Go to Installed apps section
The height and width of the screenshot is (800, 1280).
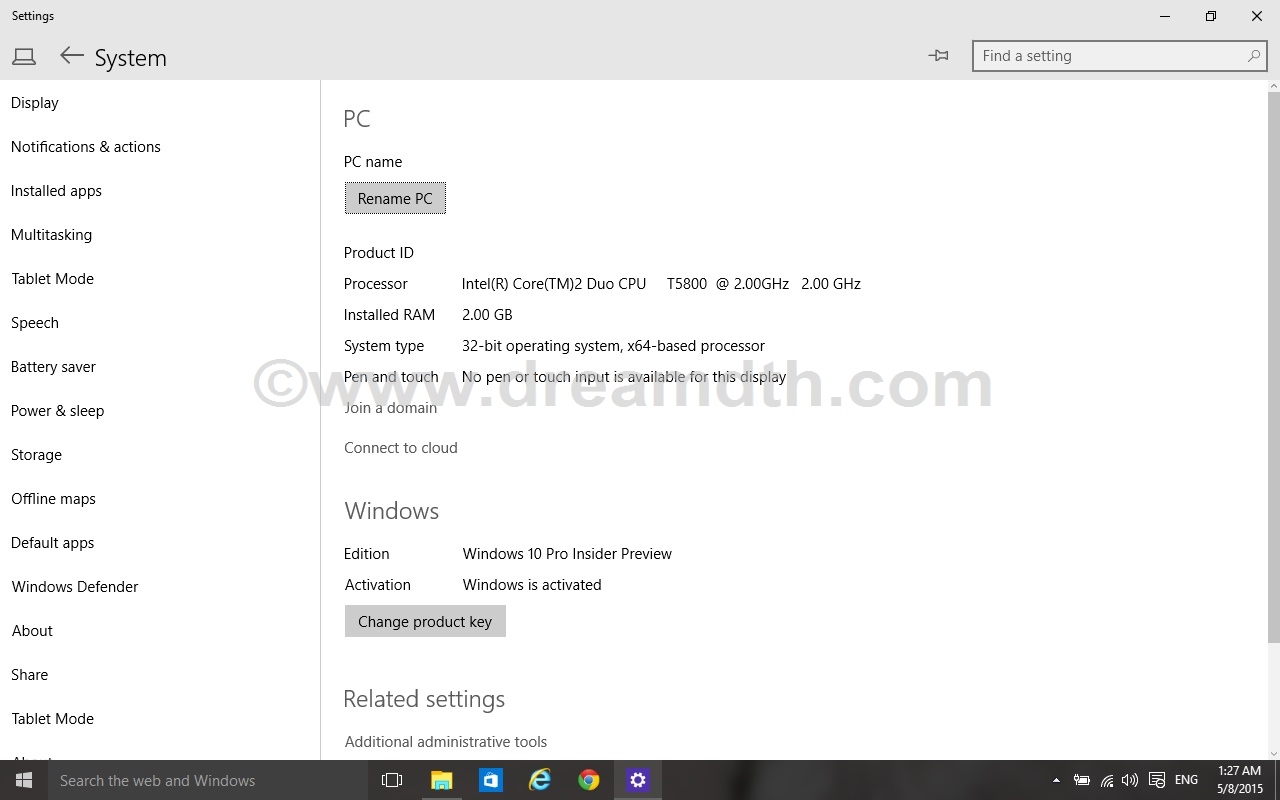coord(56,191)
